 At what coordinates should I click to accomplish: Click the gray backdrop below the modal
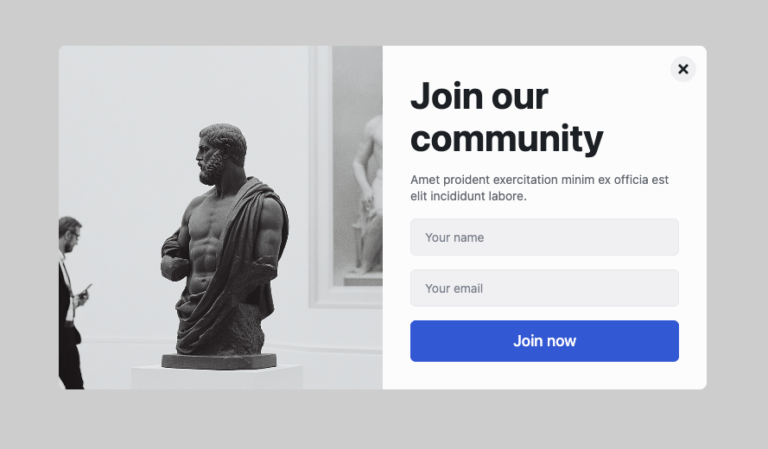click(x=384, y=420)
